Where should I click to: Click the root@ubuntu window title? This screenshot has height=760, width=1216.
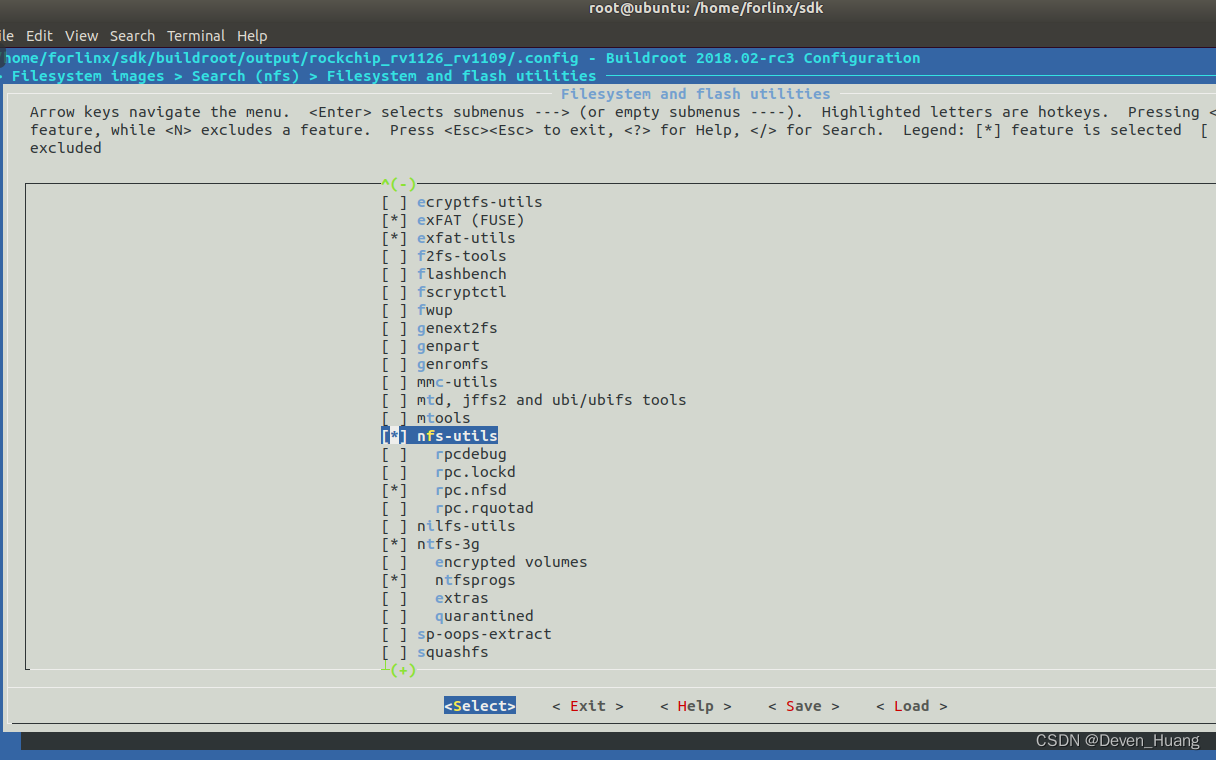coord(706,8)
